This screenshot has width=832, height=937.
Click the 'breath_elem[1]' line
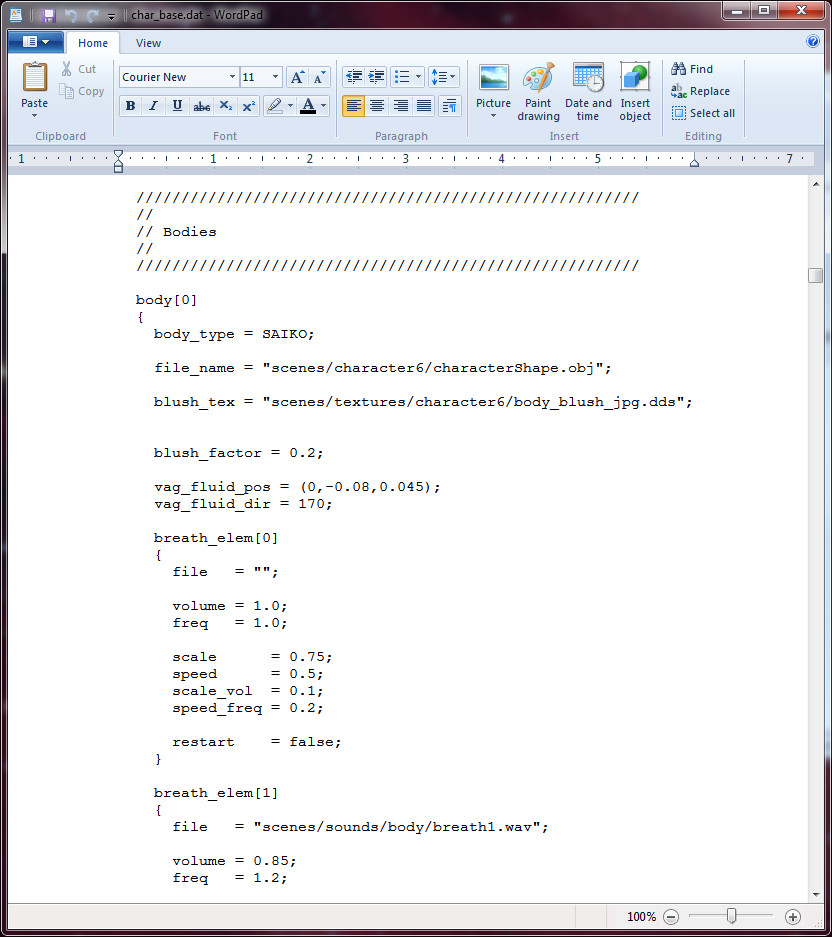coord(216,793)
